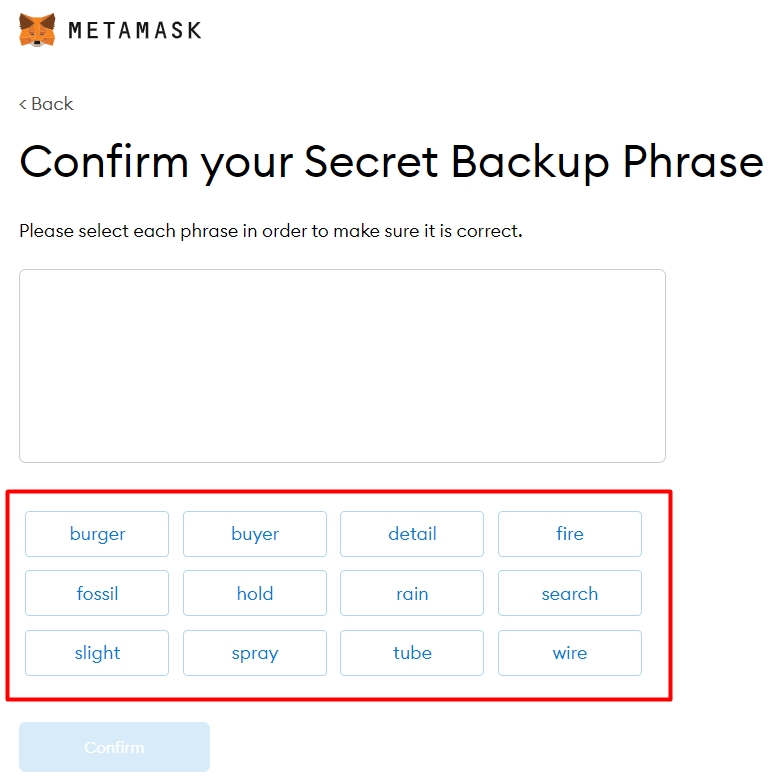Choose the 'tube' word chip
769x779 pixels.
(412, 653)
